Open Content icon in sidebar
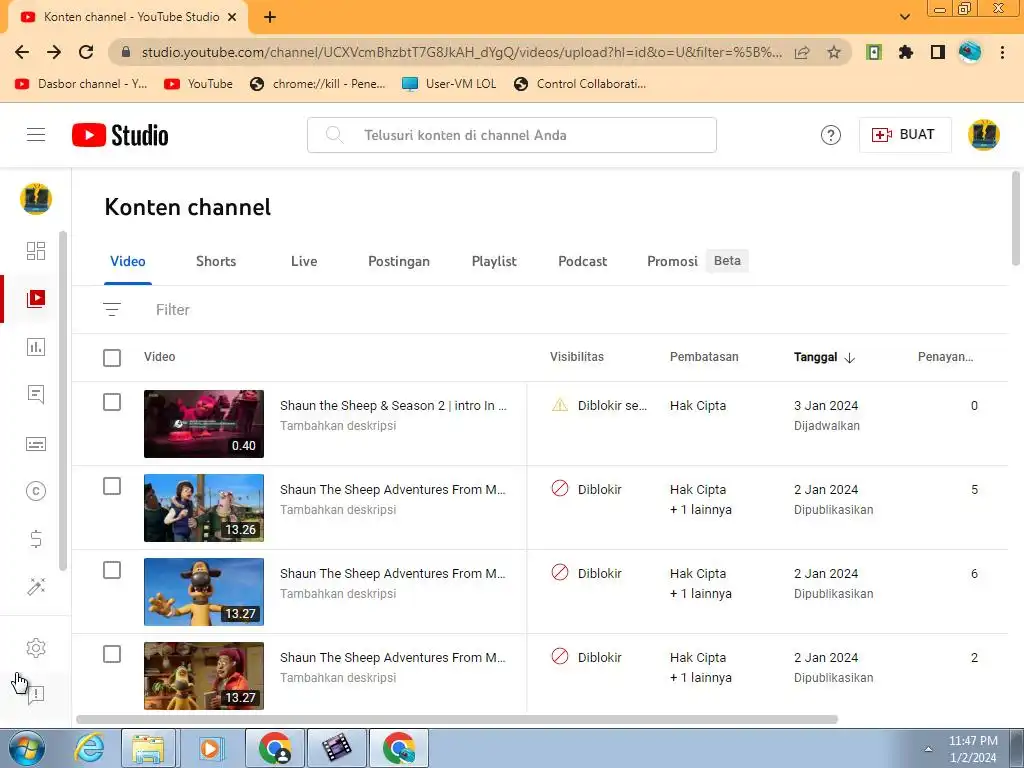Image resolution: width=1024 pixels, height=768 pixels. point(36,298)
